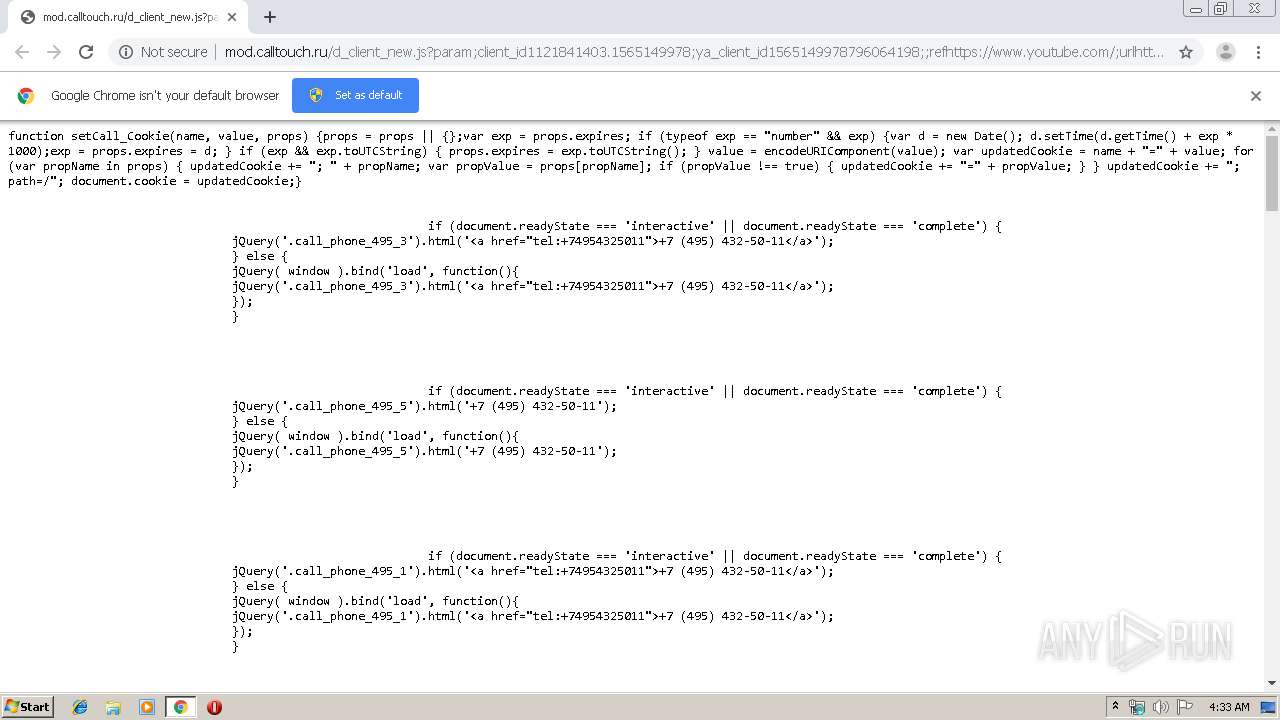
Task: Click "Google Chrome isn't your default browser" text
Action: 165,96
